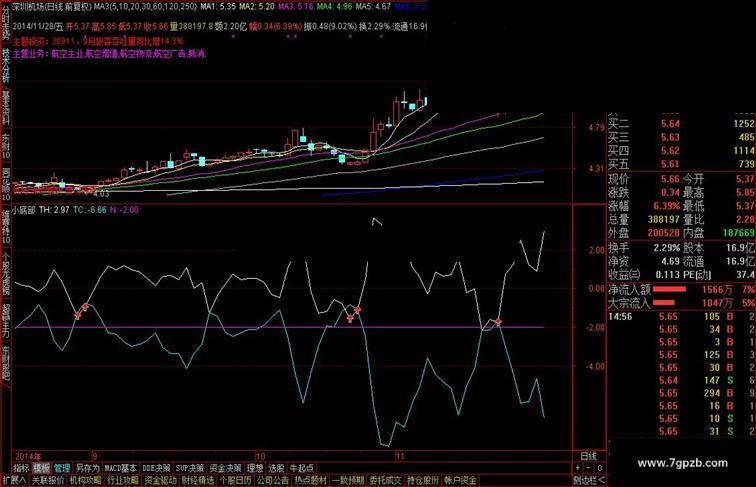Click the plus zoom-in button beside 日线
Screen dimensions: 756x487
[x=578, y=468]
